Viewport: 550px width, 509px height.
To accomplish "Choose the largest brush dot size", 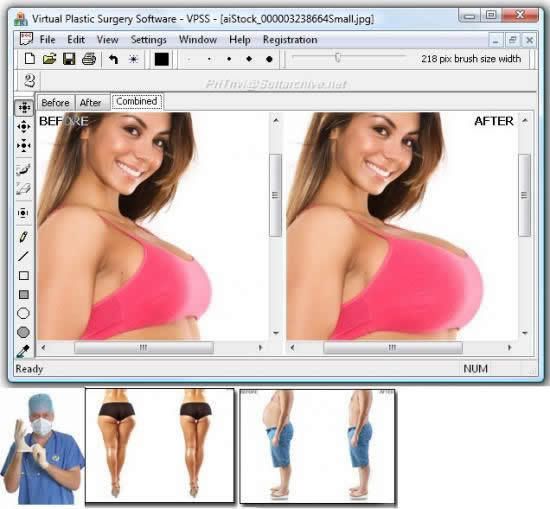I will click(269, 59).
